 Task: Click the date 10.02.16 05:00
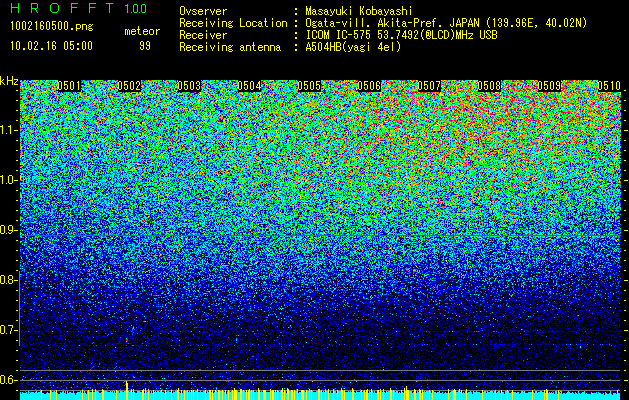[51, 46]
